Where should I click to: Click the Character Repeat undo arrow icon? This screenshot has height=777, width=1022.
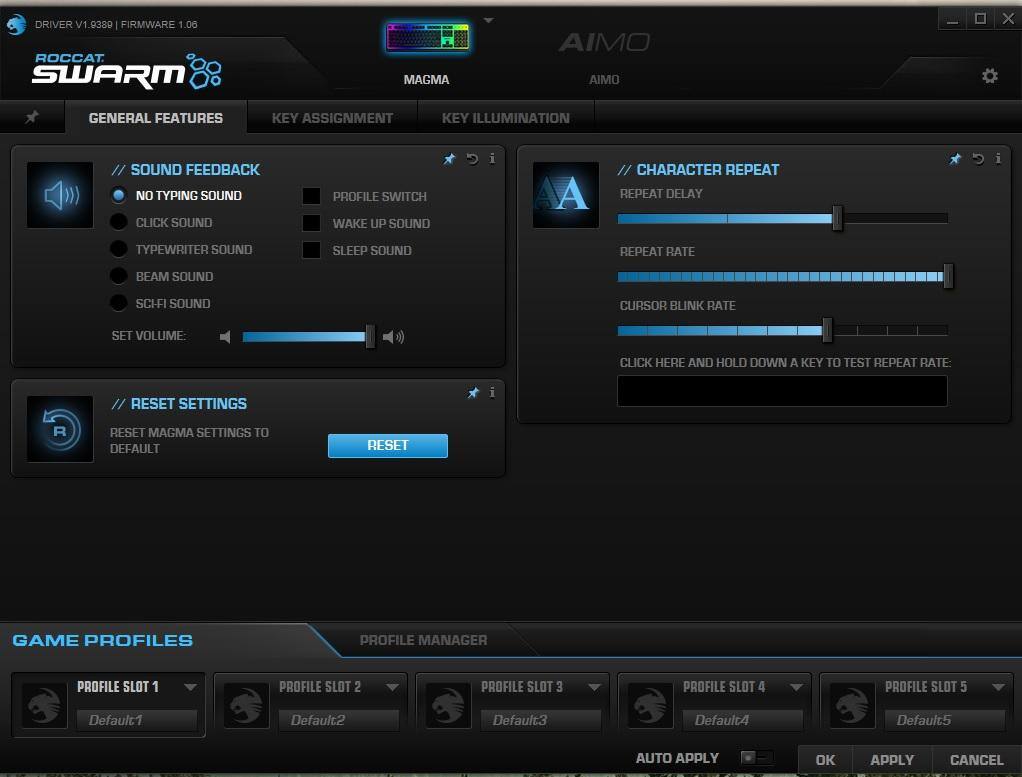(978, 159)
